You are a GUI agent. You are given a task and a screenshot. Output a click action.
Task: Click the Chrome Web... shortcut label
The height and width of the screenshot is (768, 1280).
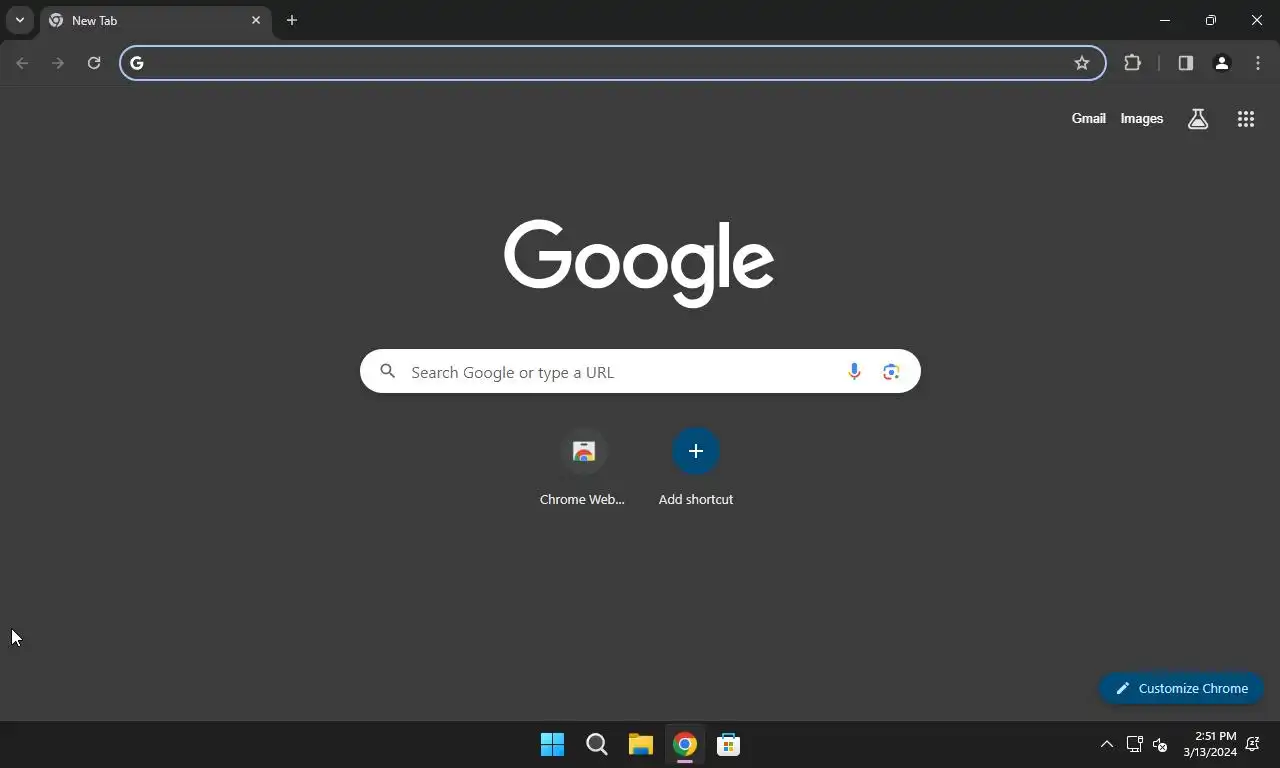582,499
